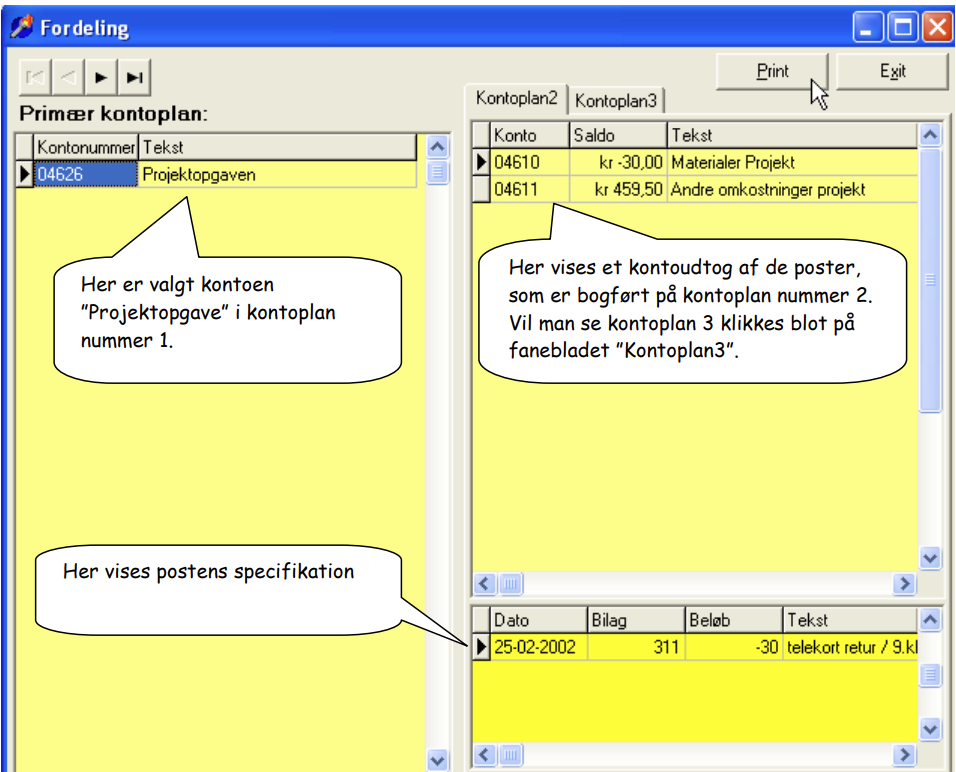Click row selector box beside 04611
956x772 pixels.
coord(482,189)
